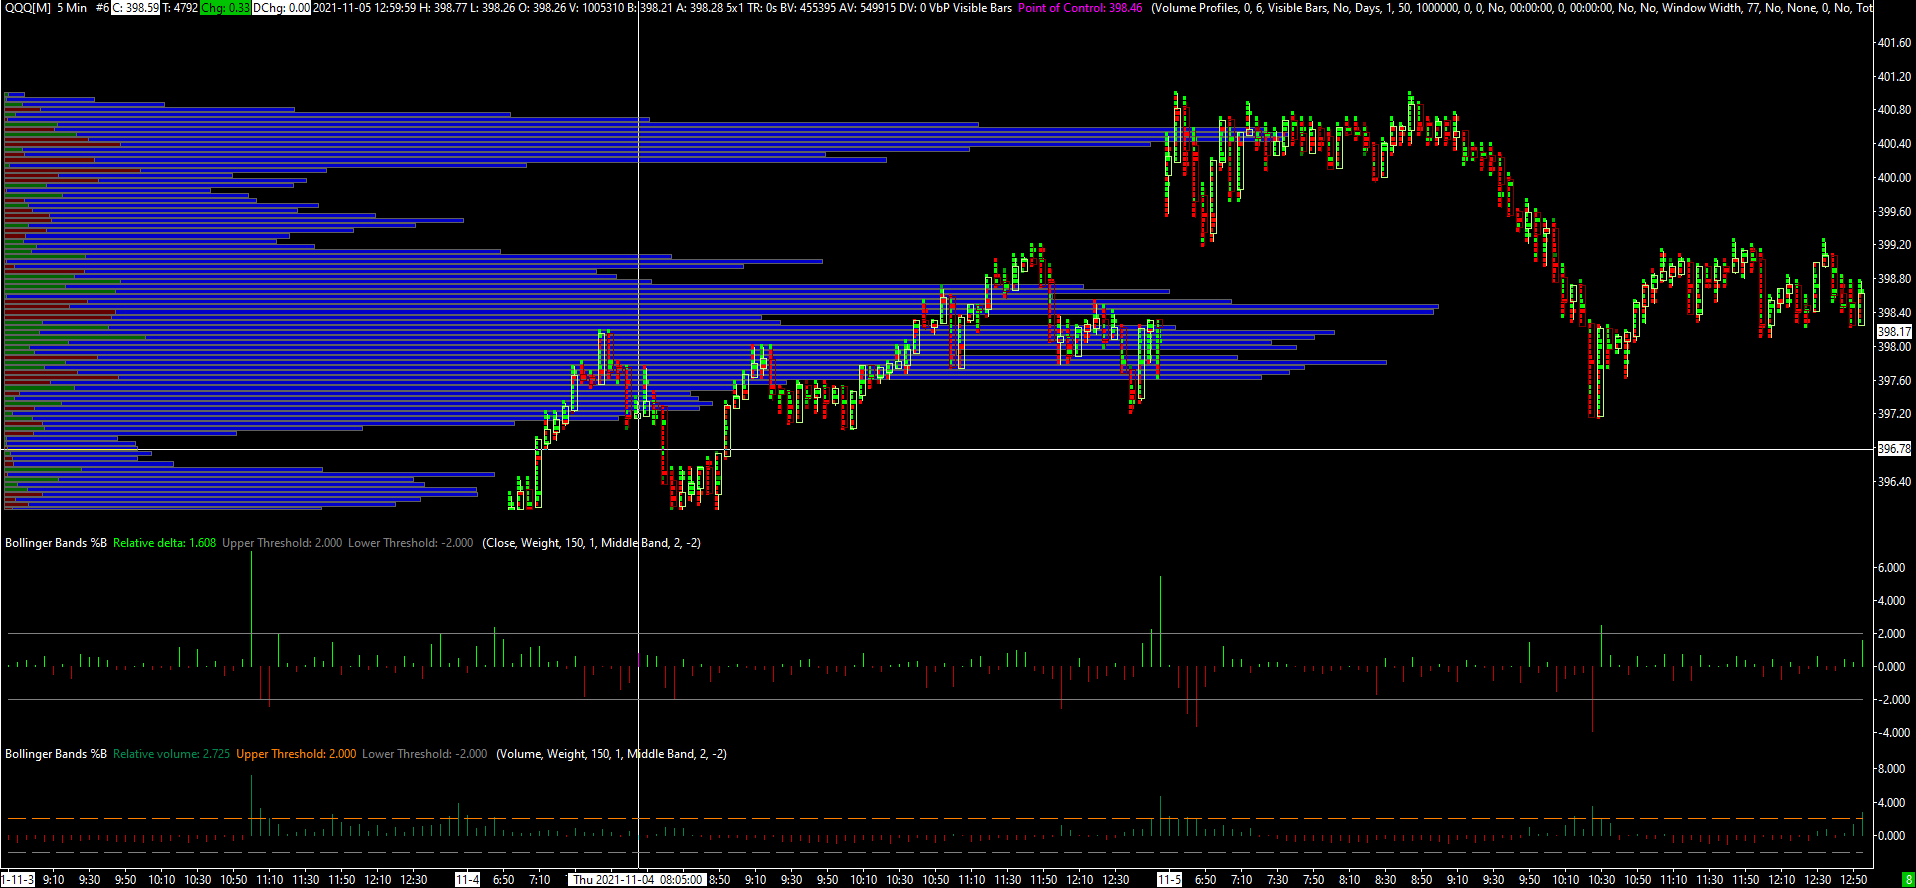Click the 8:30 time axis label

pos(1386,880)
